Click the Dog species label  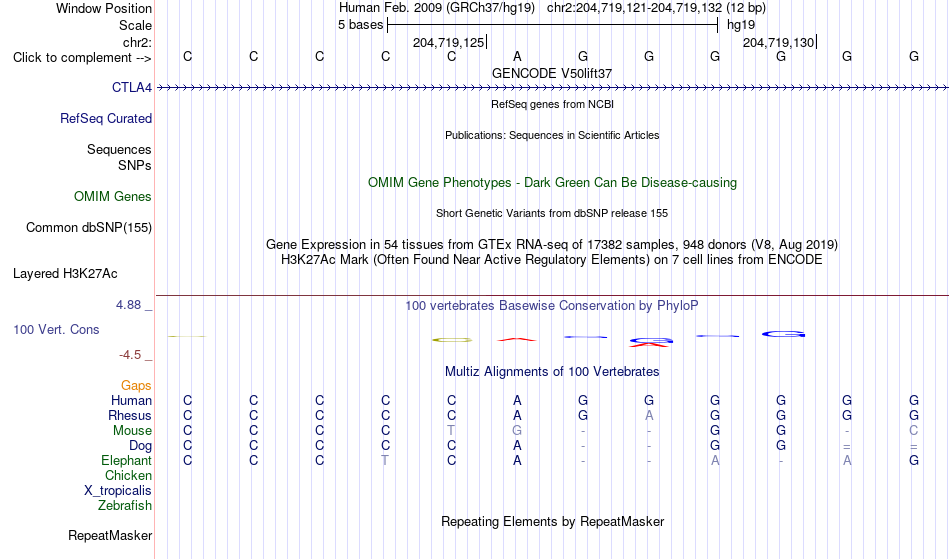(141, 446)
